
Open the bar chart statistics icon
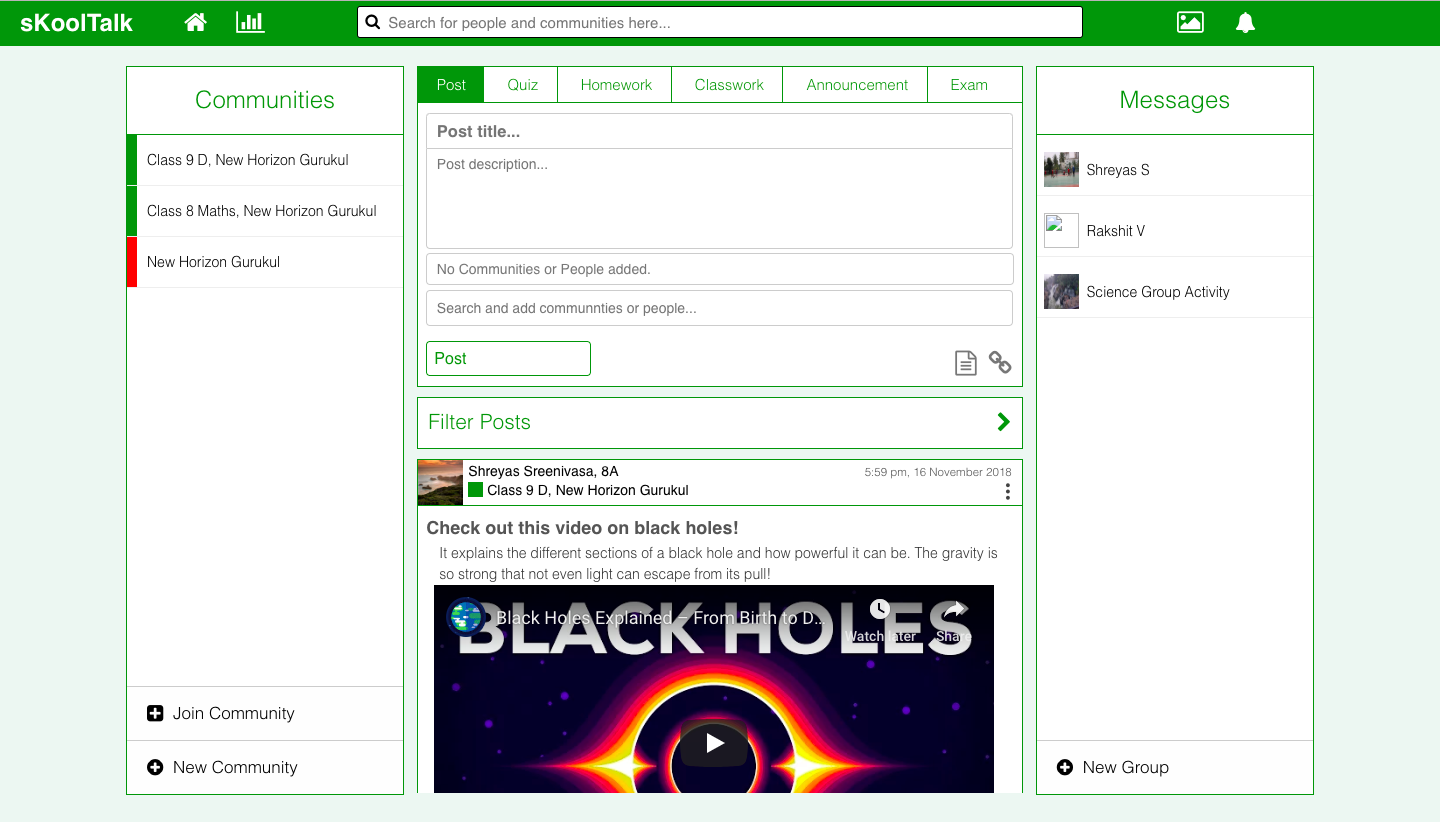250,22
